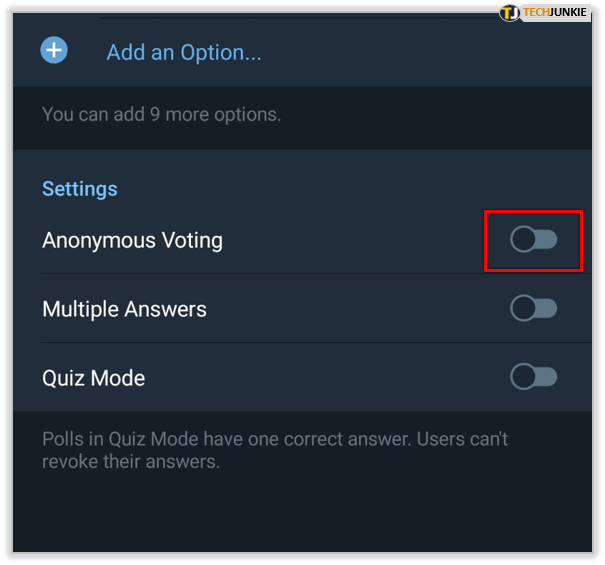Click the Settings section header
Screen dimensions: 605x565
(x=79, y=189)
